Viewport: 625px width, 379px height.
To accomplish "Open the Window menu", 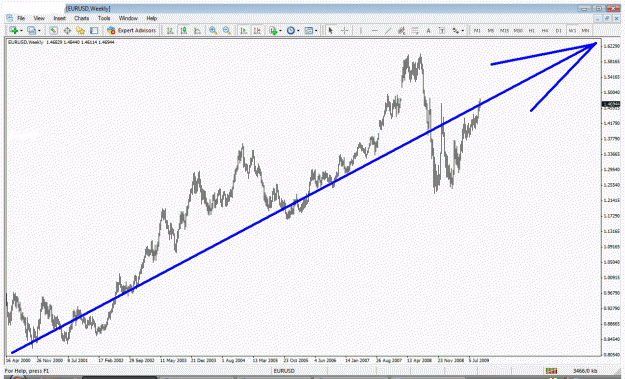I will coord(128,18).
